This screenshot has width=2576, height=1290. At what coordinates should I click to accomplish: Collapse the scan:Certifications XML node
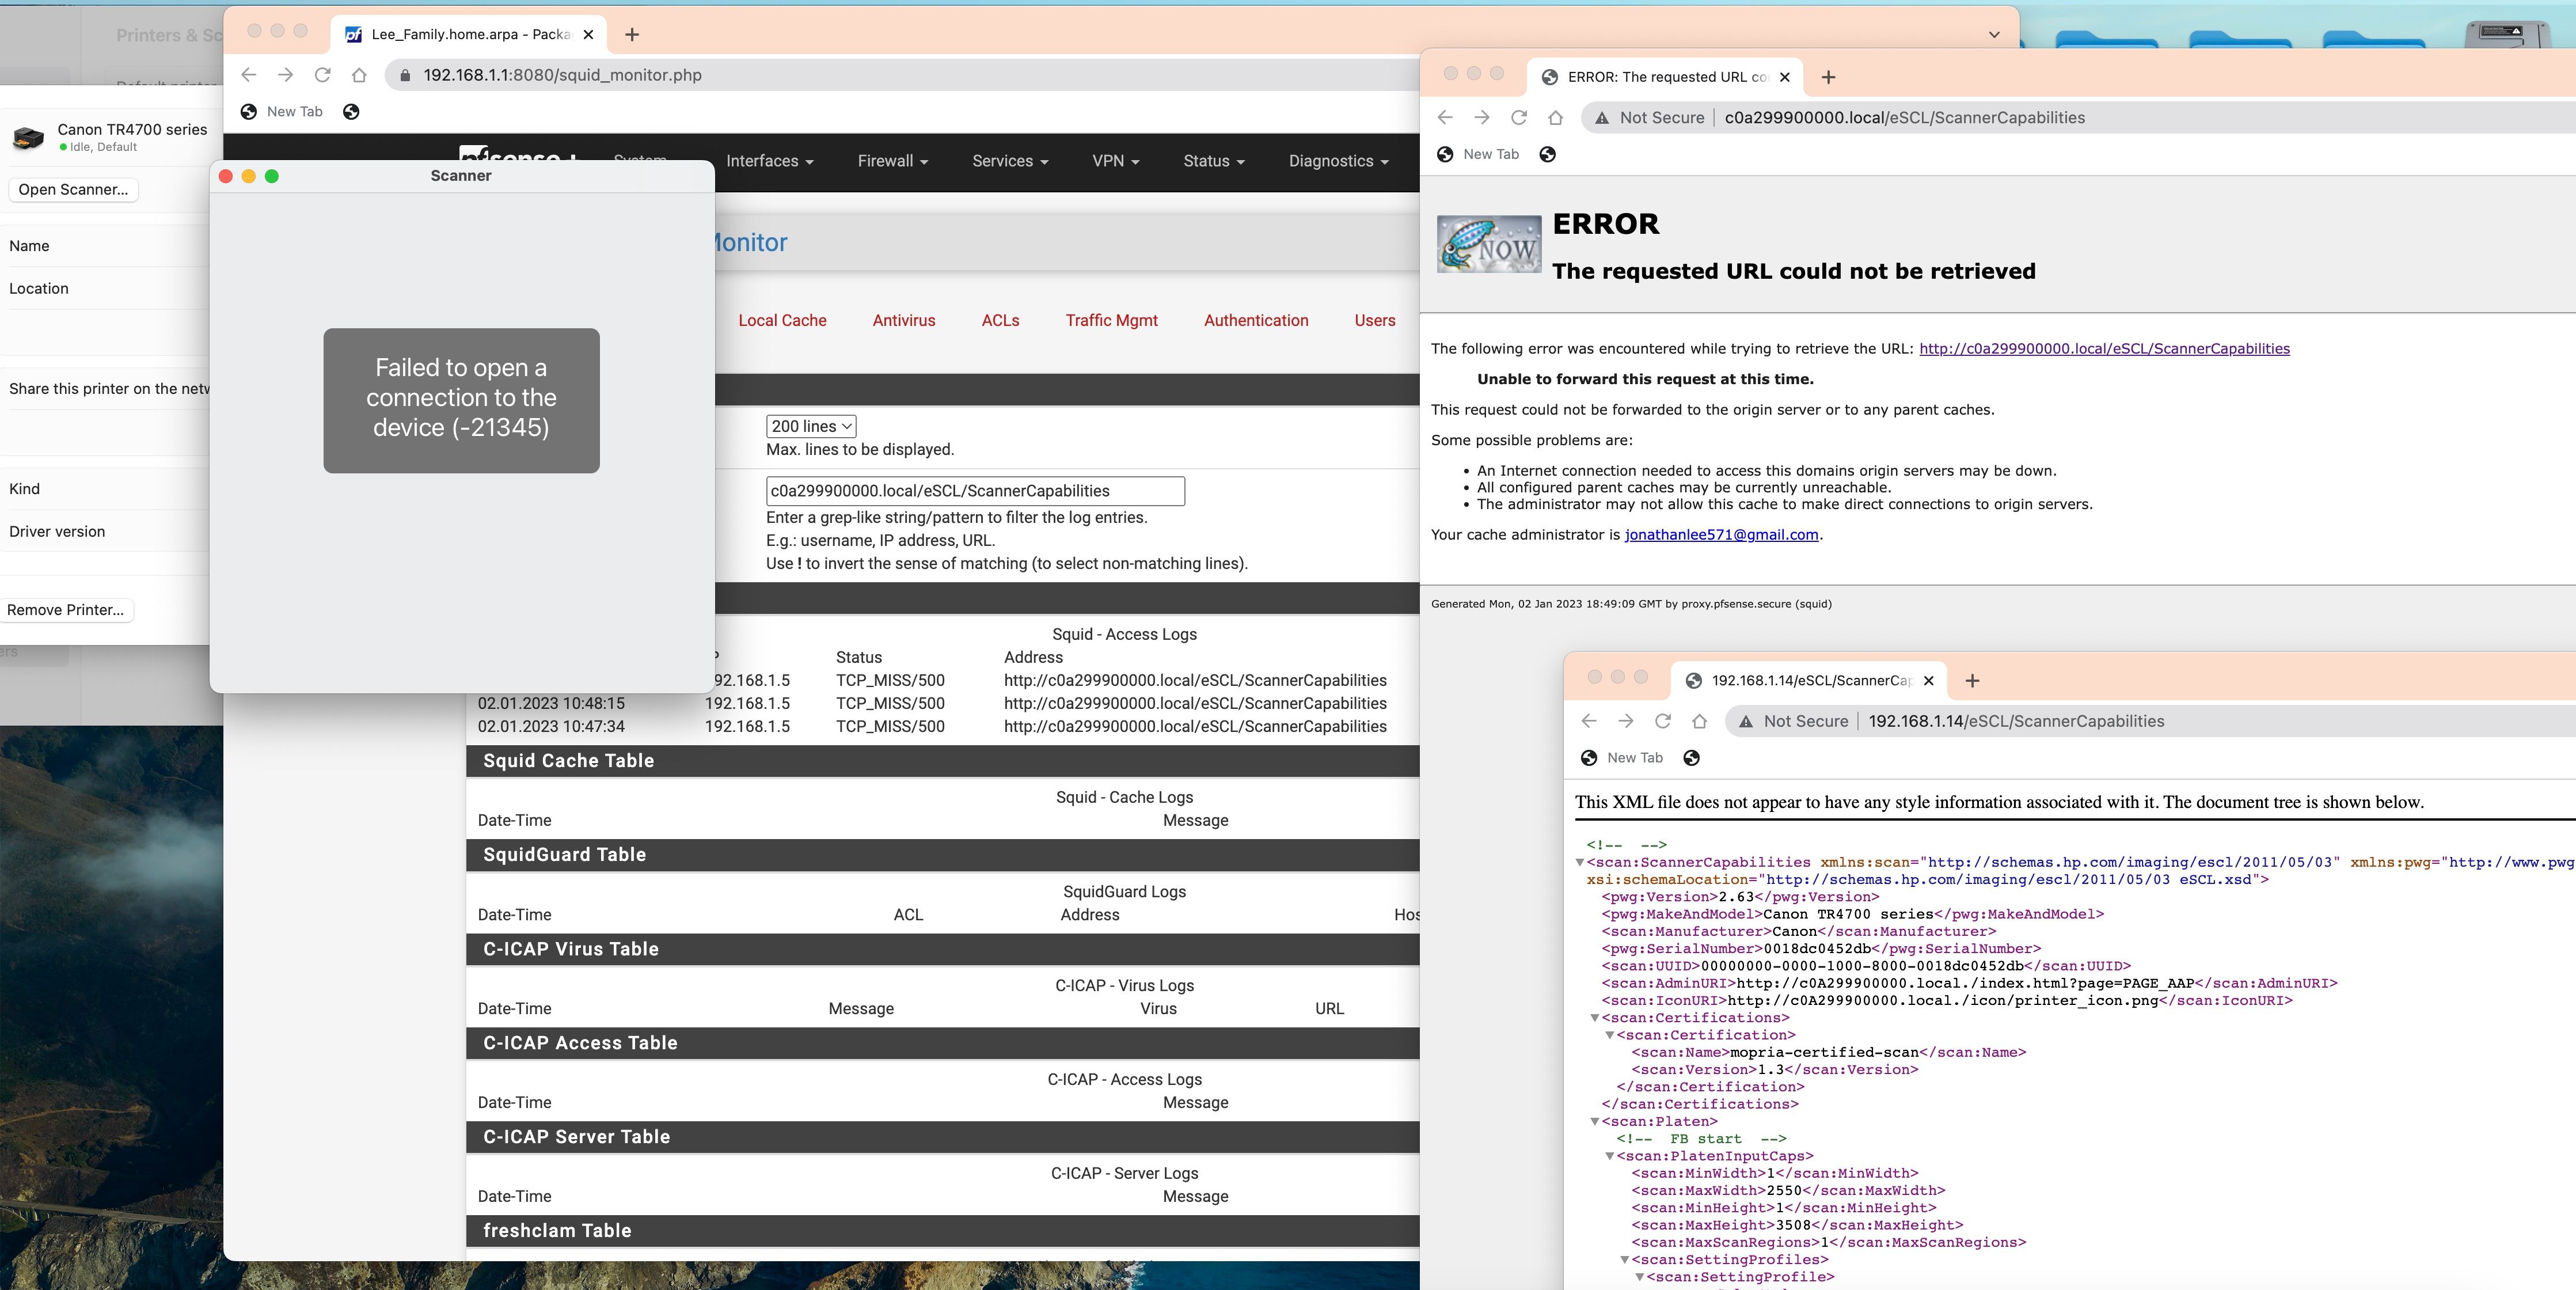1595,1018
